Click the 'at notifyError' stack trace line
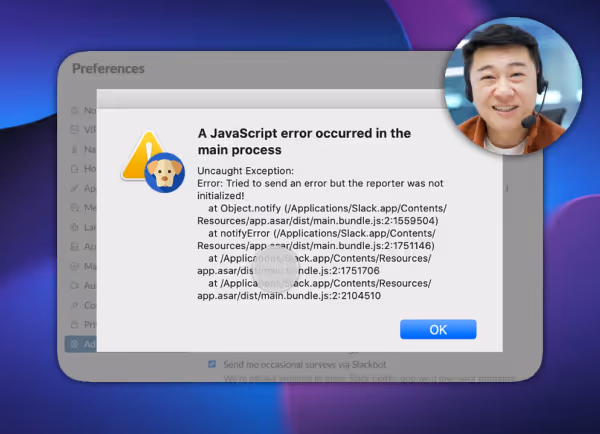This screenshot has width=600, height=434. [321, 233]
